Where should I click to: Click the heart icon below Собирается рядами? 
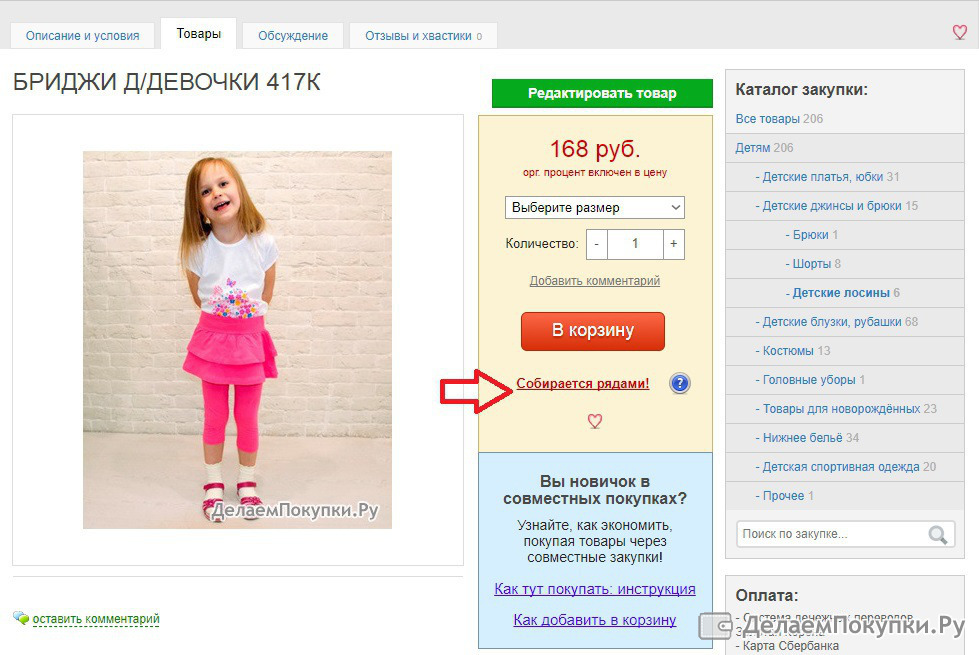click(594, 421)
